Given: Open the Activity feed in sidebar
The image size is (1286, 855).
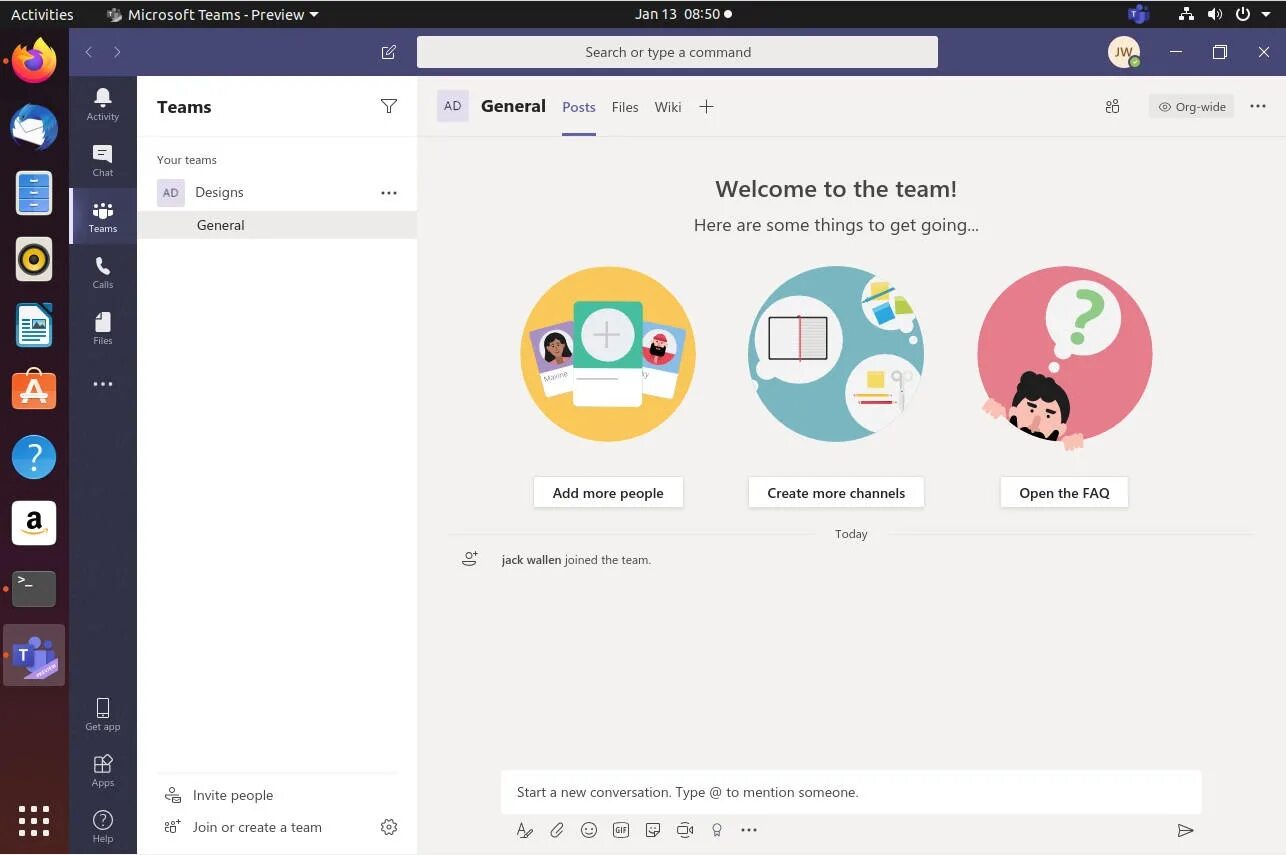Looking at the screenshot, I should click(x=103, y=103).
